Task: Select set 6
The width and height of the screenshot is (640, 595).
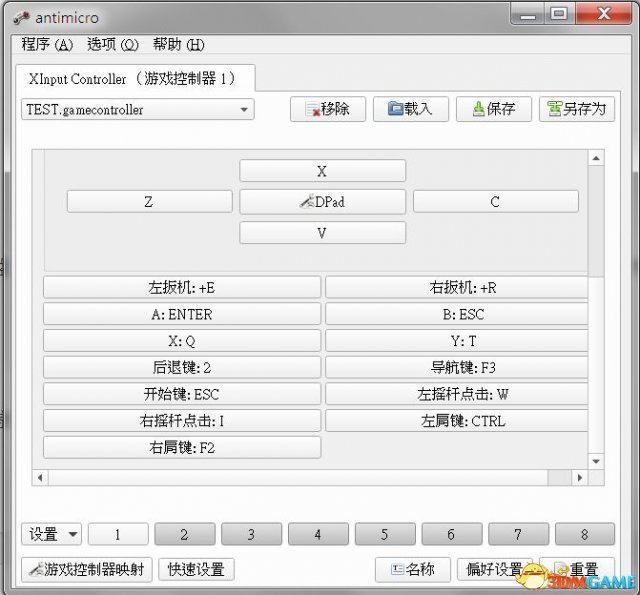Action: point(451,534)
